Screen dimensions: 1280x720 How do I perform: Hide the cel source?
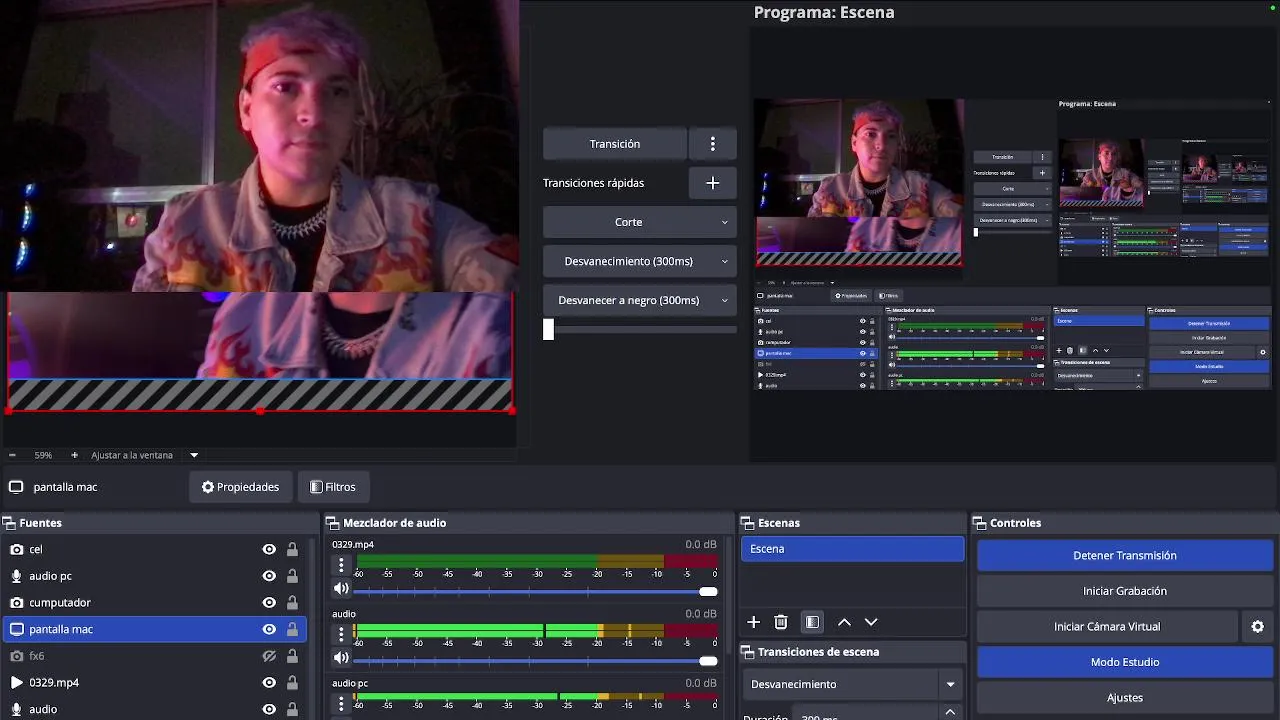coord(269,549)
